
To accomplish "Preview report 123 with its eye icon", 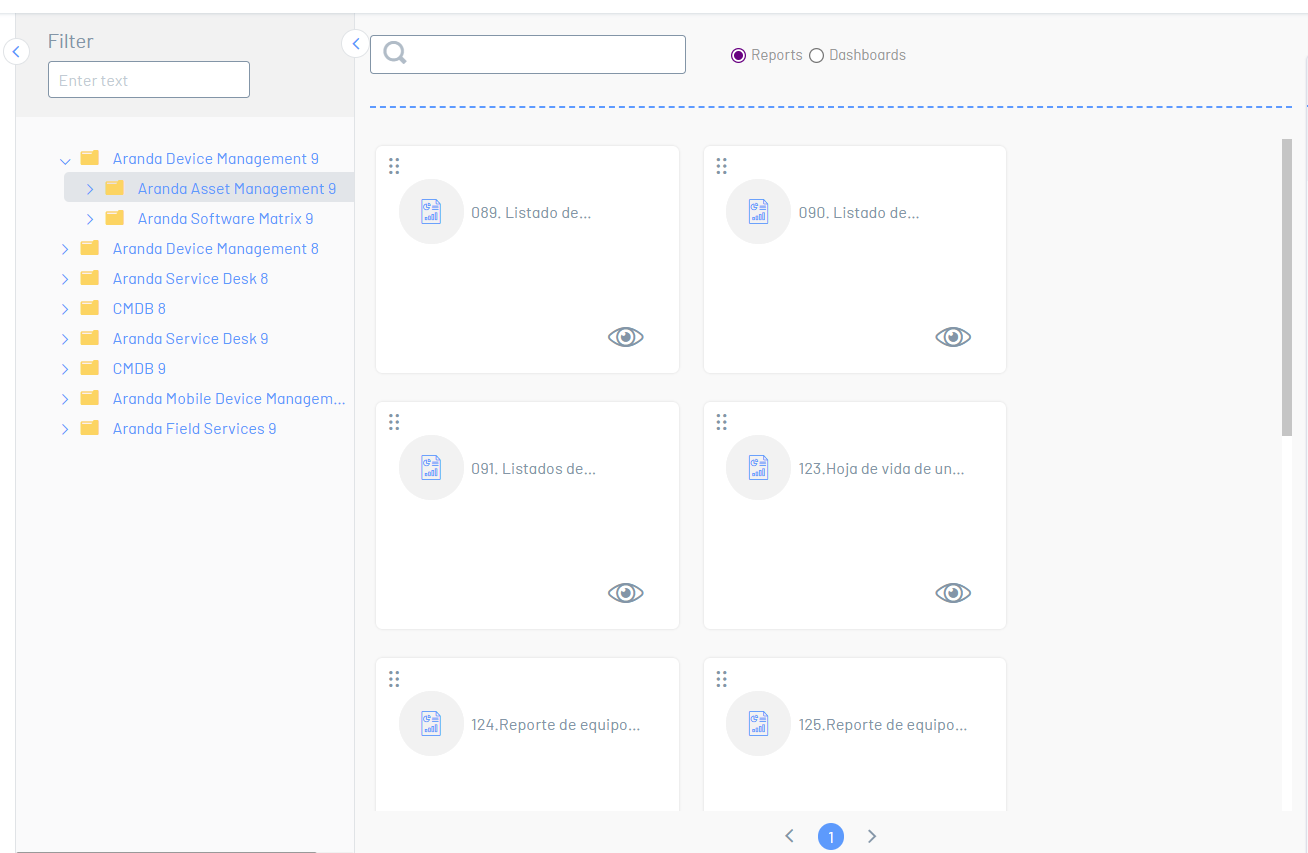I will coord(952,593).
